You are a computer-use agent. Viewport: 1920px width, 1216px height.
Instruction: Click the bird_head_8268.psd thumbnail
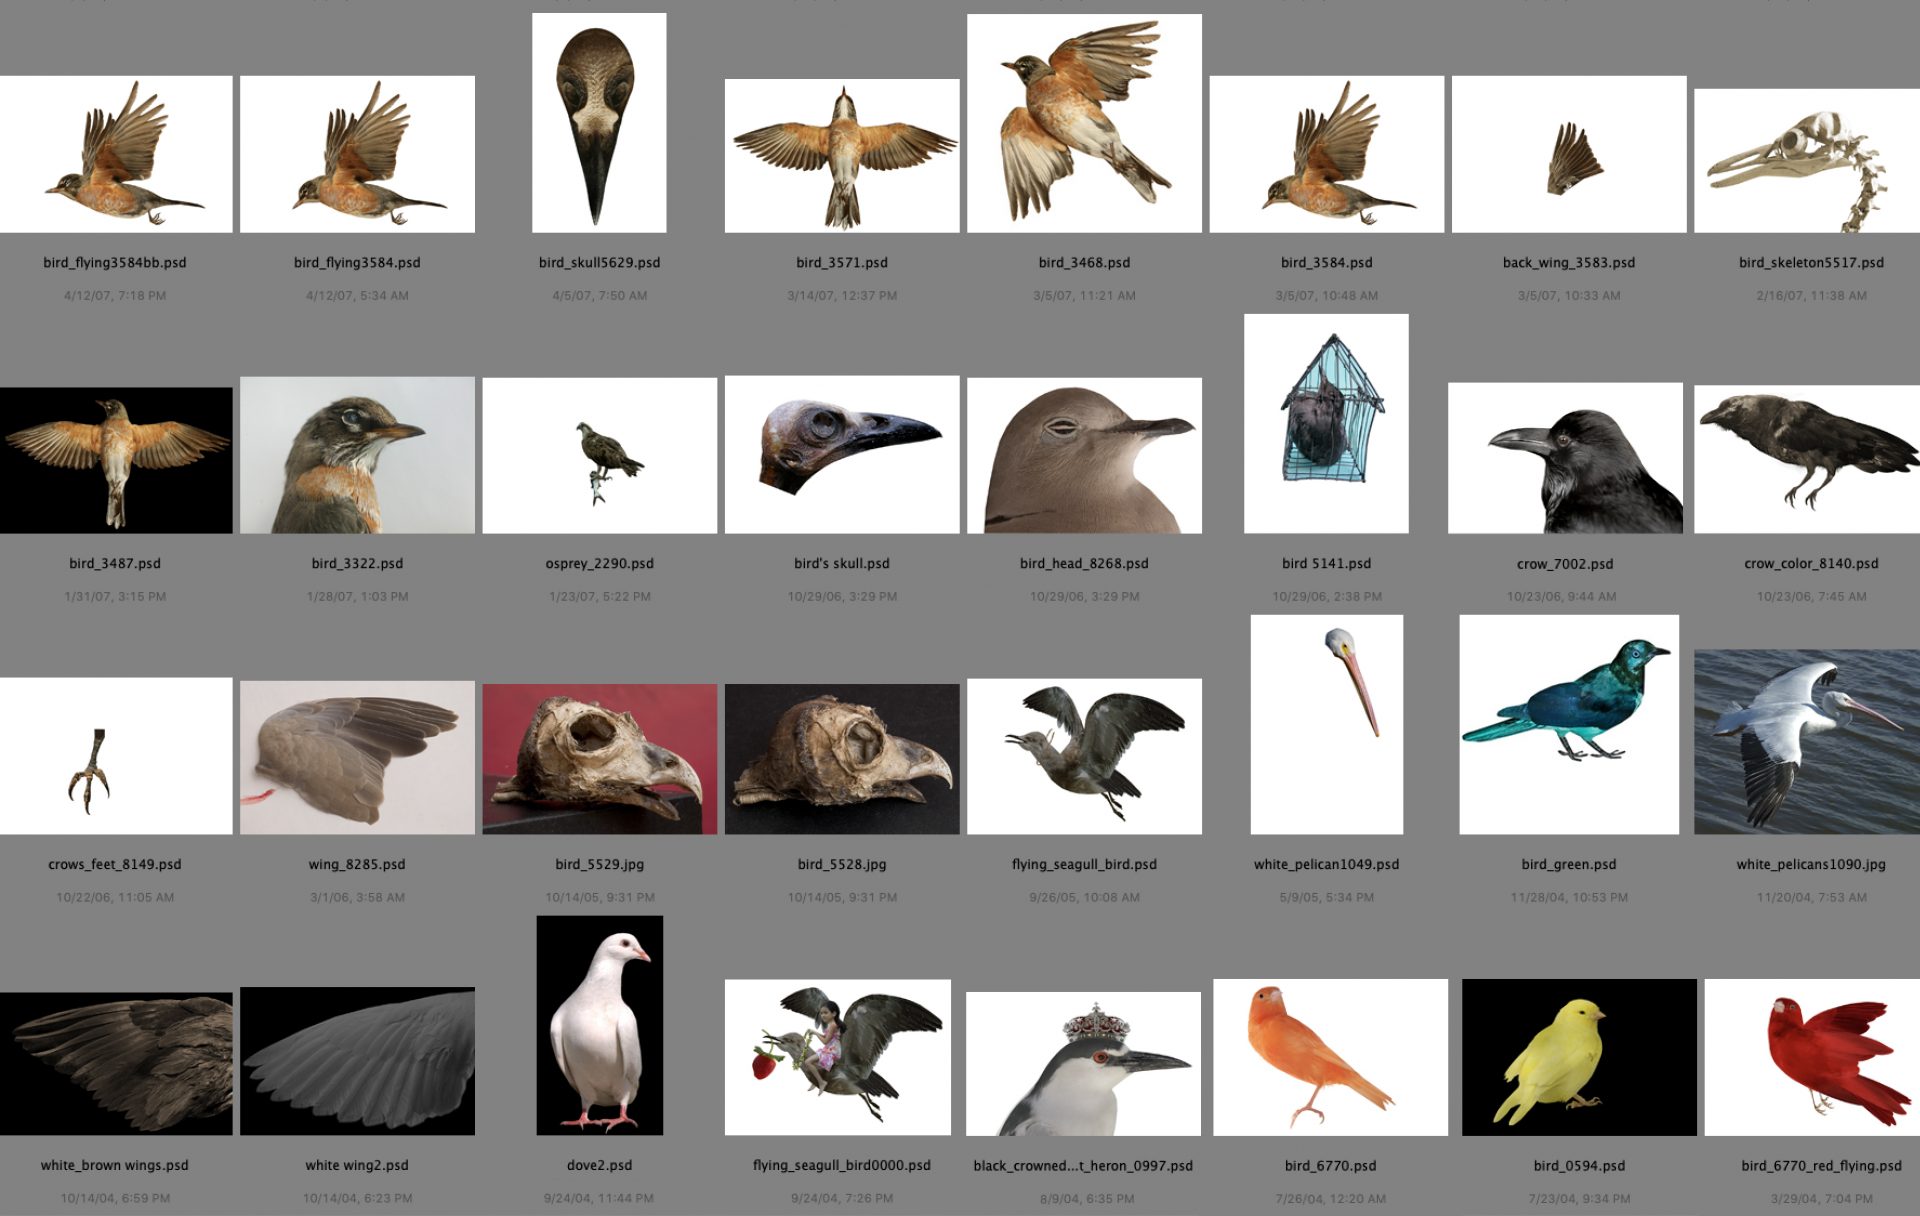point(1084,455)
